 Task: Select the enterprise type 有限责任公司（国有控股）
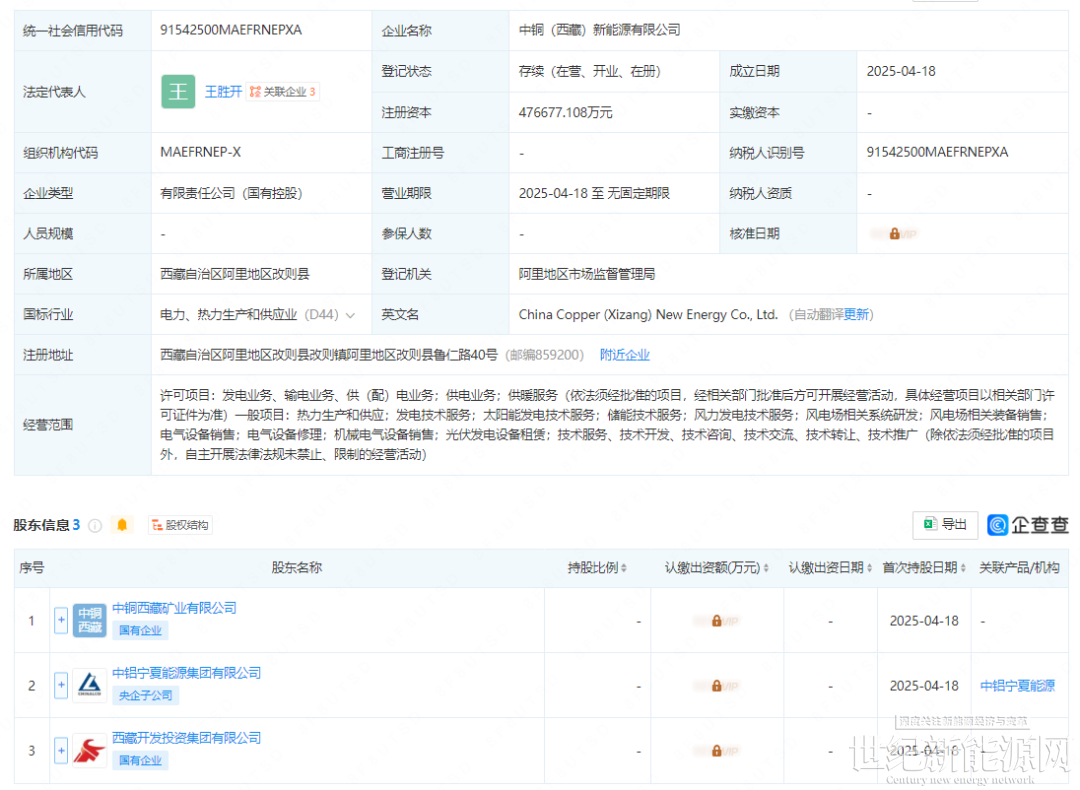(x=231, y=194)
